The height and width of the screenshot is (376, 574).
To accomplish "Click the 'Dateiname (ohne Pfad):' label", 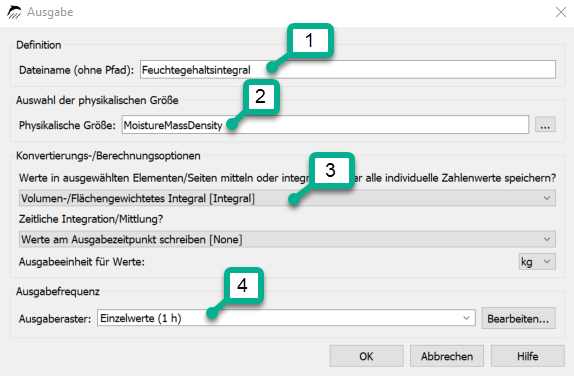I will point(77,70).
